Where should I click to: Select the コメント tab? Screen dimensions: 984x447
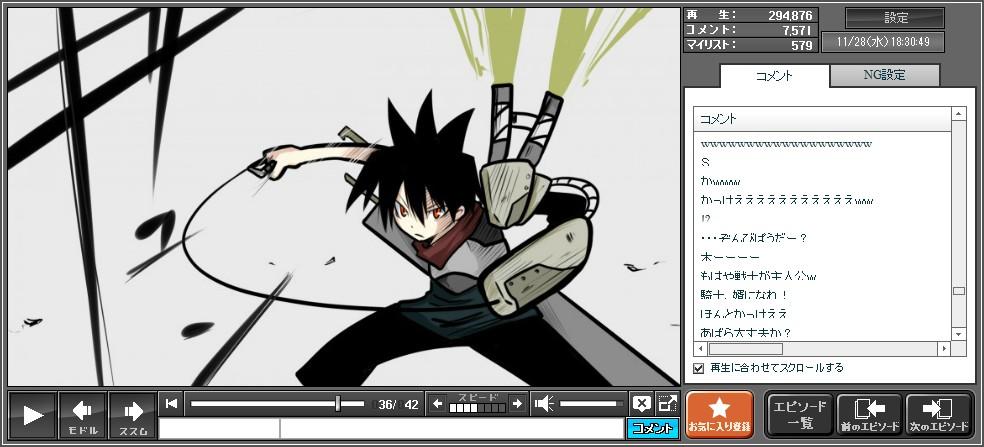[774, 76]
